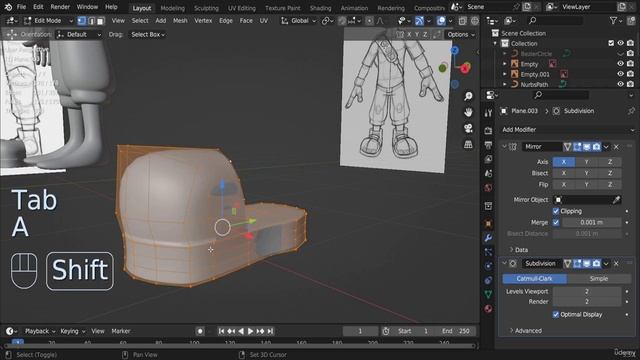
Task: Hide NurbsPath object with eye icon
Action: point(620,84)
